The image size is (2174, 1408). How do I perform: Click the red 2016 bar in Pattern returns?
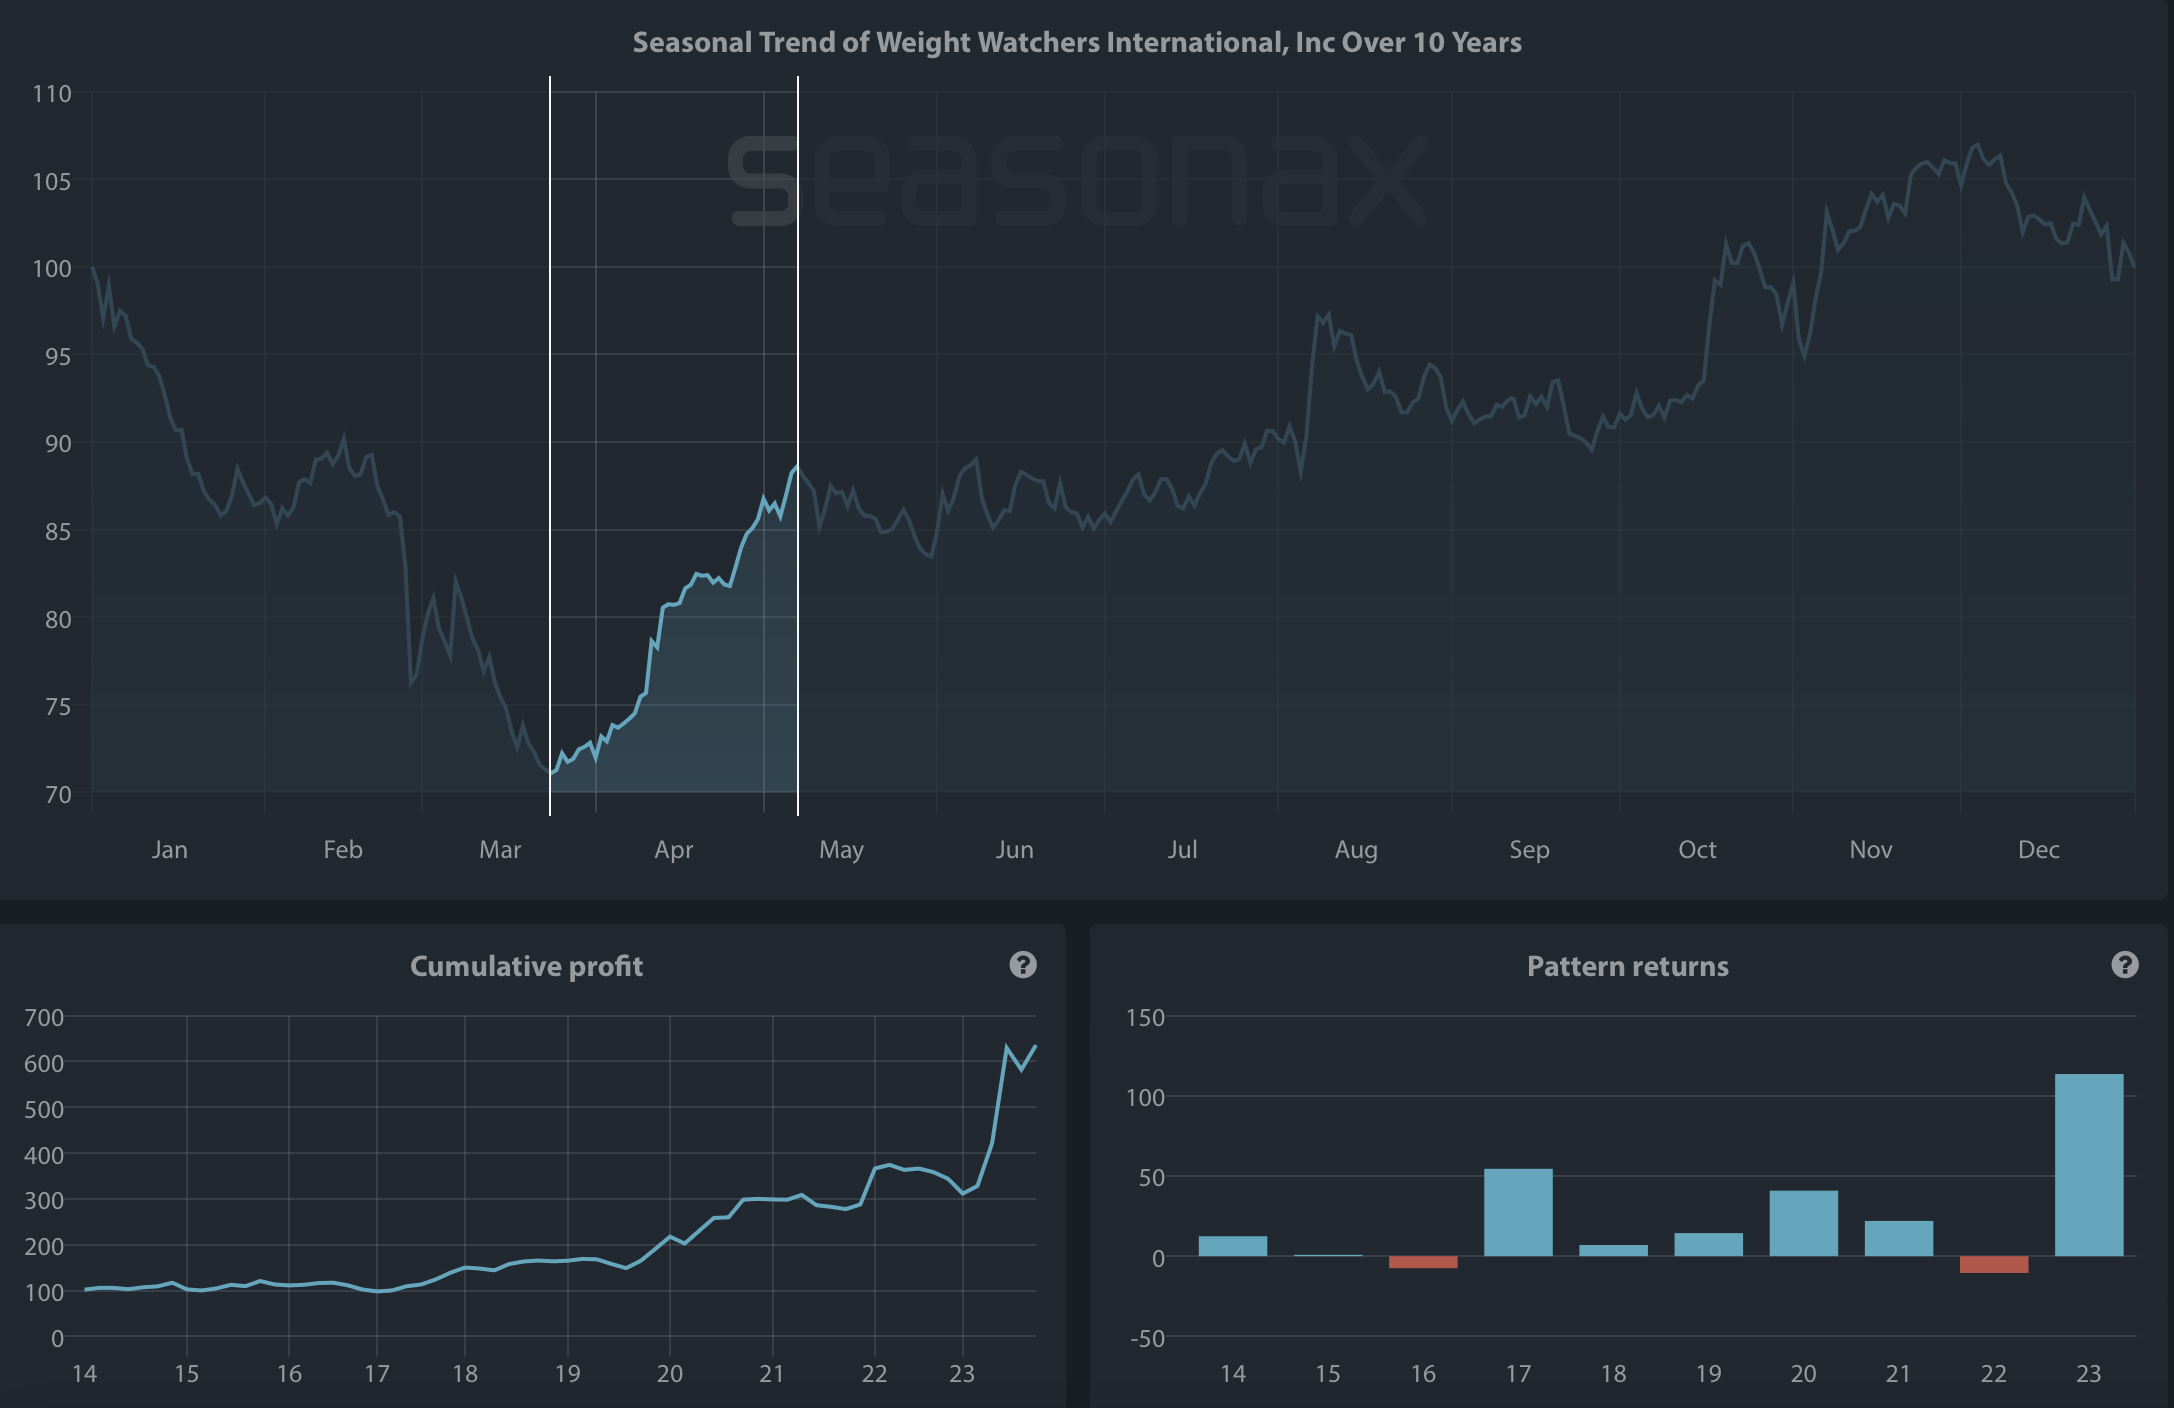pyautogui.click(x=1423, y=1262)
